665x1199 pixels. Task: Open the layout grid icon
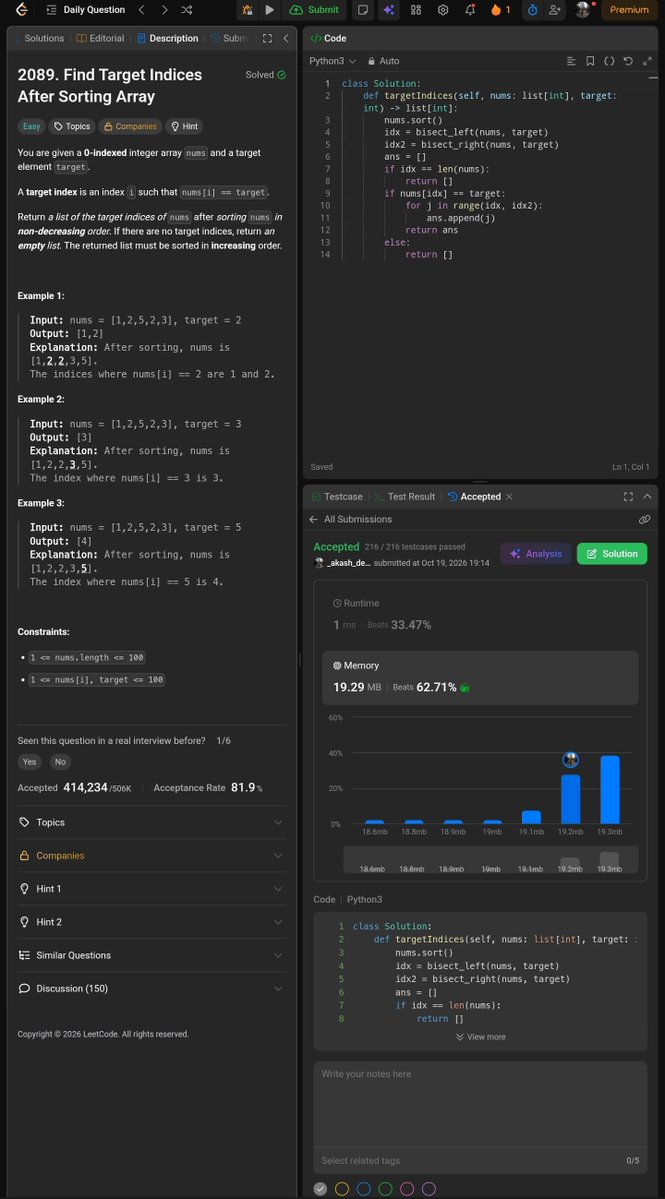416,10
